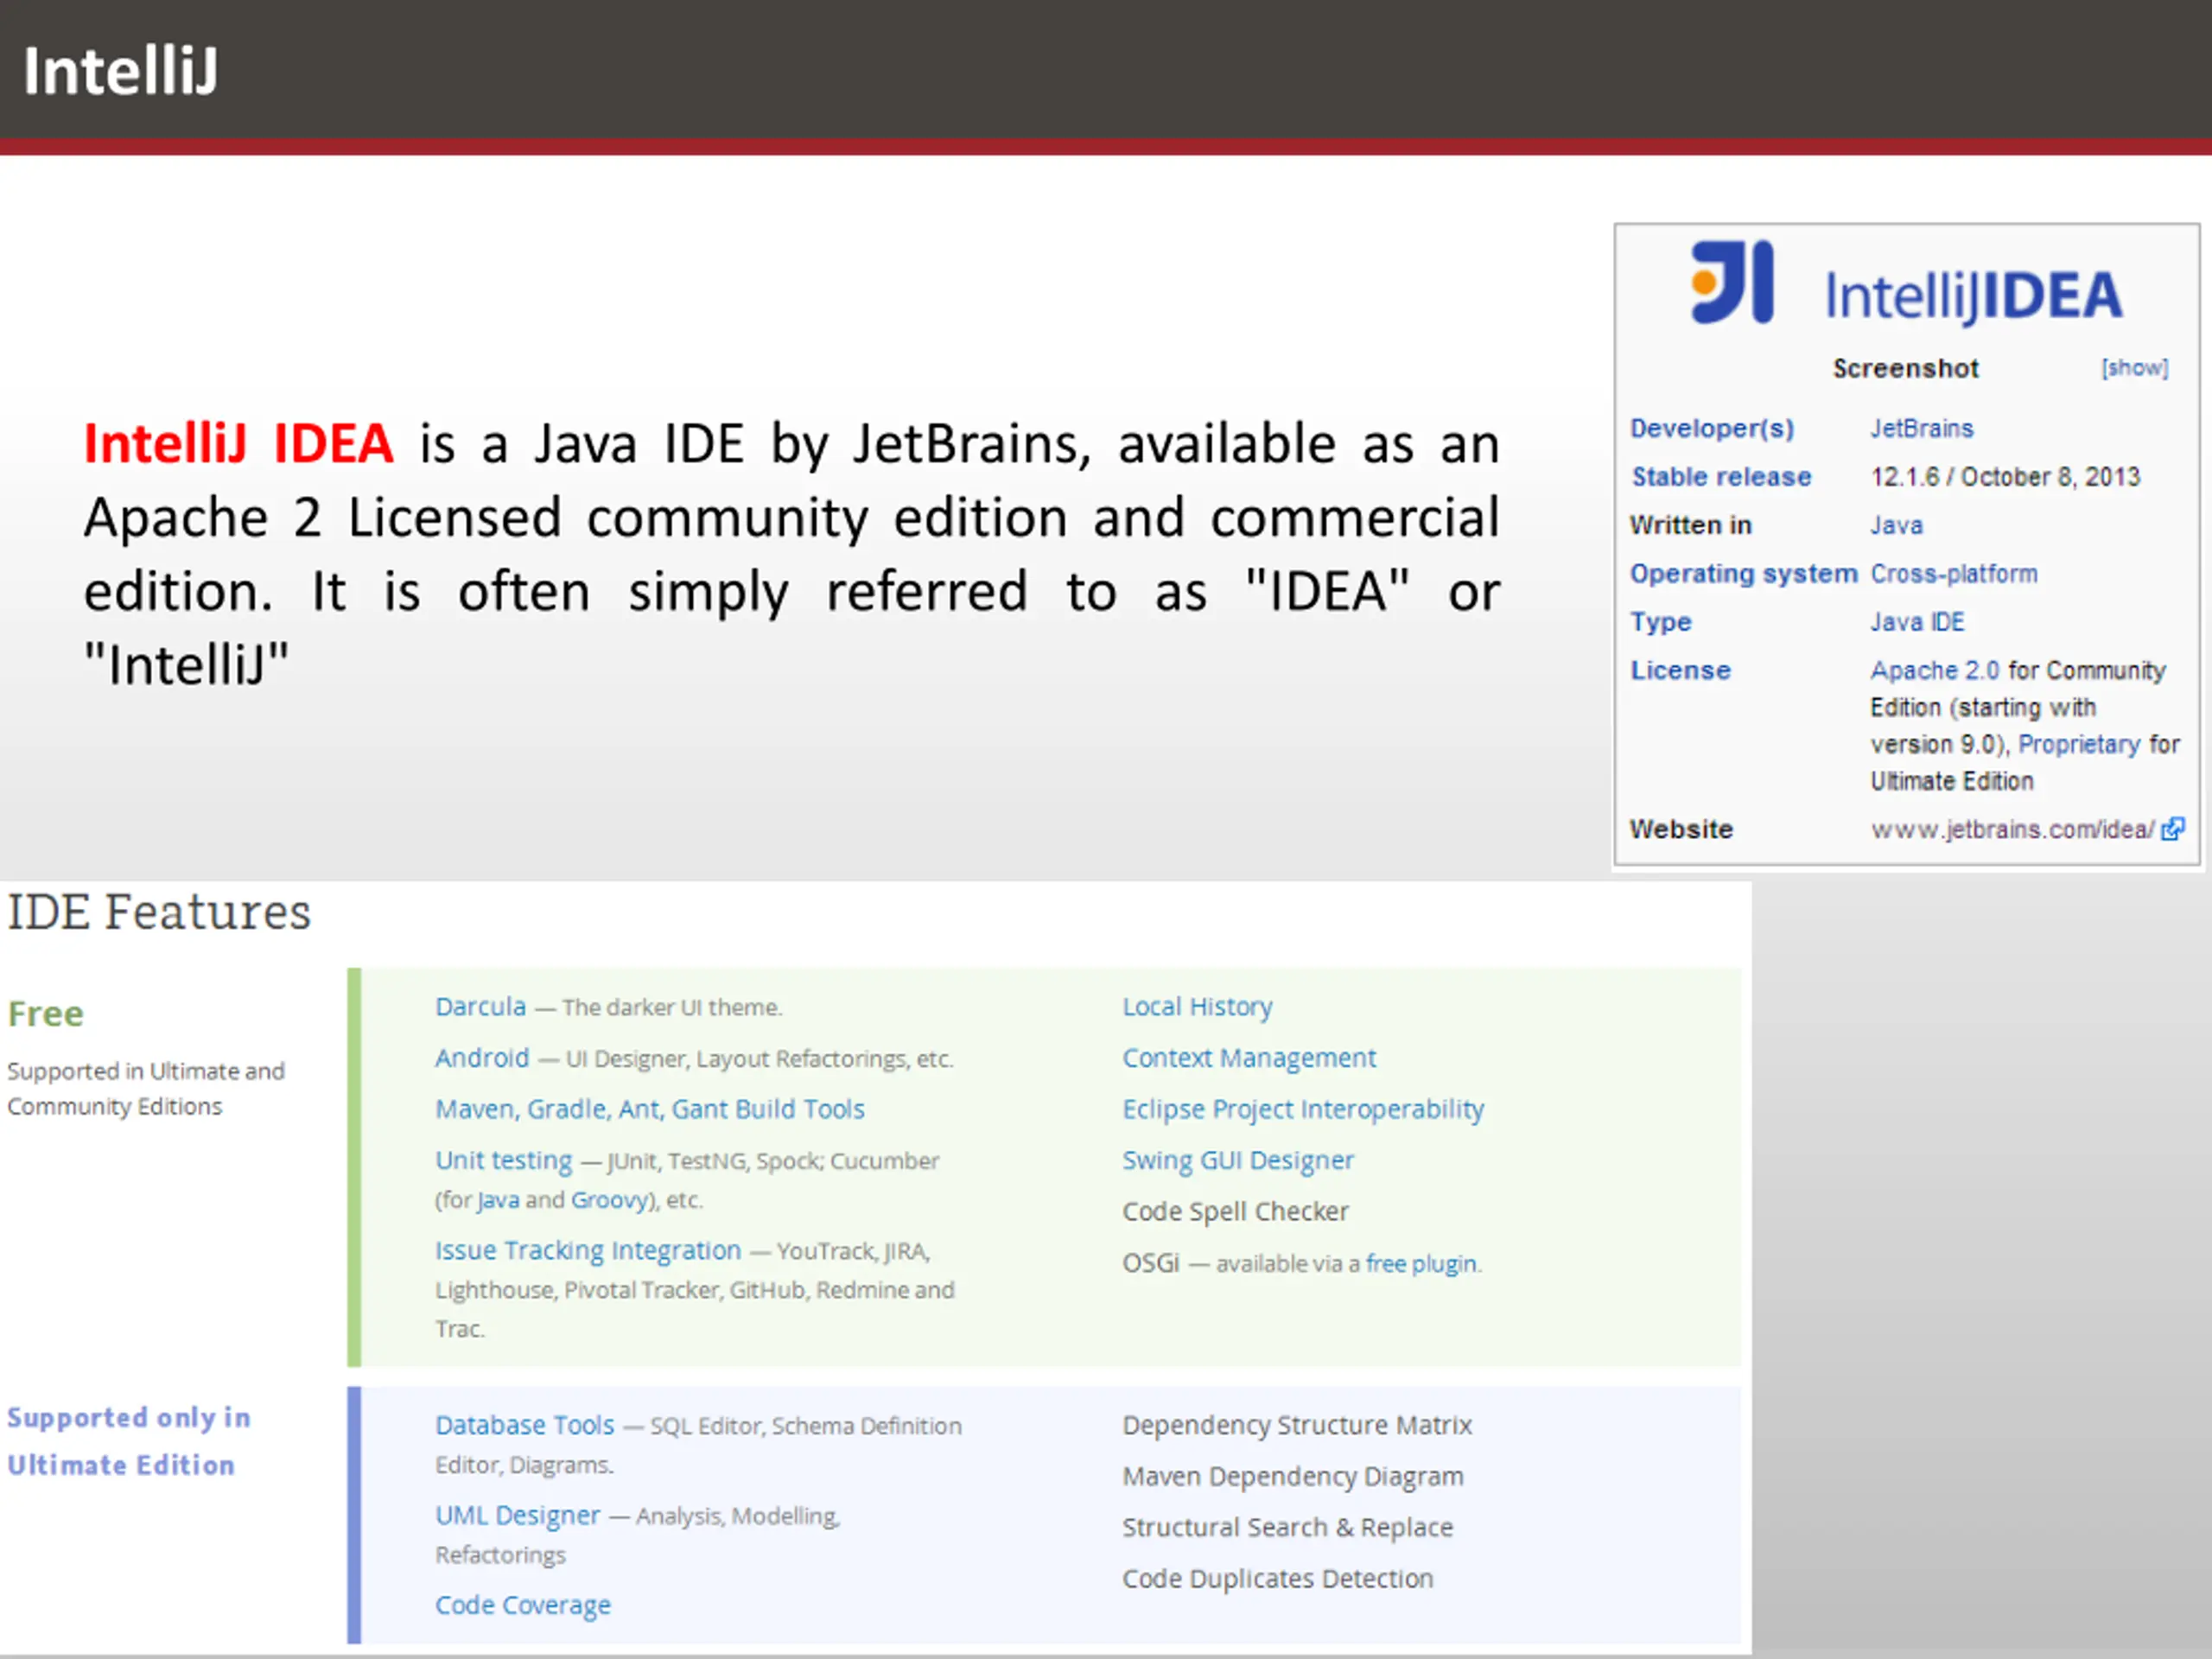Open the Operating system label link
The height and width of the screenshot is (1659, 2212).
pos(1742,573)
